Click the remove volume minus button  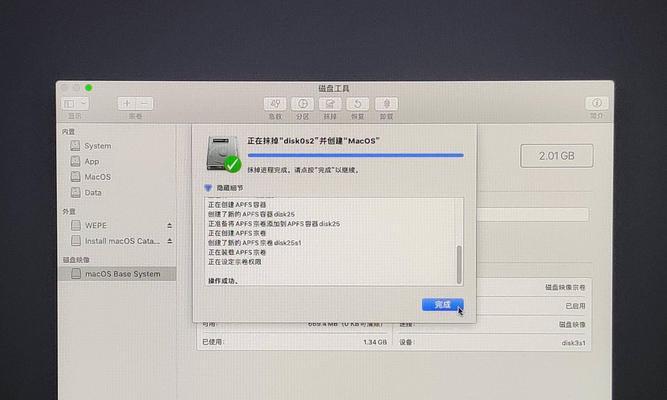[x=144, y=103]
